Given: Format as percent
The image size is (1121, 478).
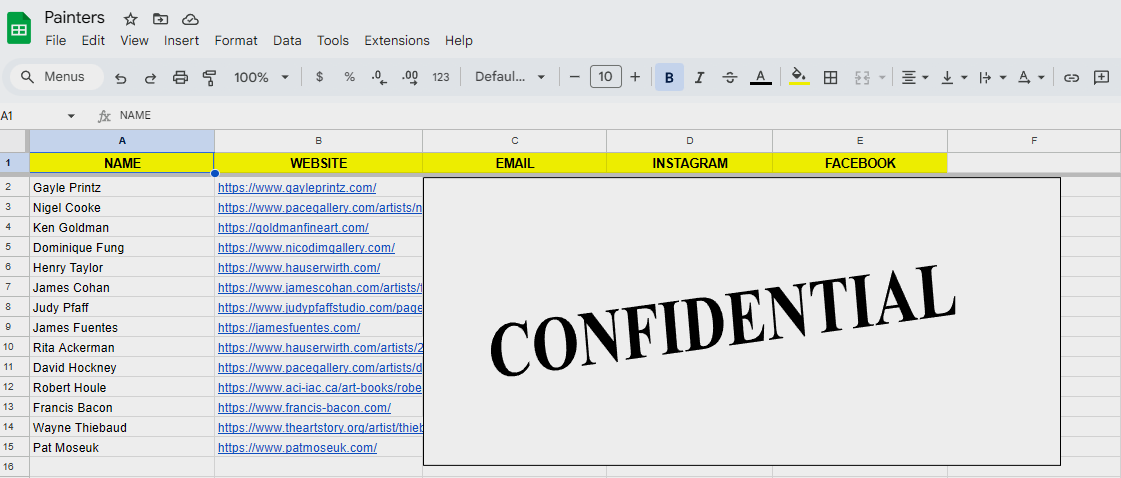Looking at the screenshot, I should [350, 77].
